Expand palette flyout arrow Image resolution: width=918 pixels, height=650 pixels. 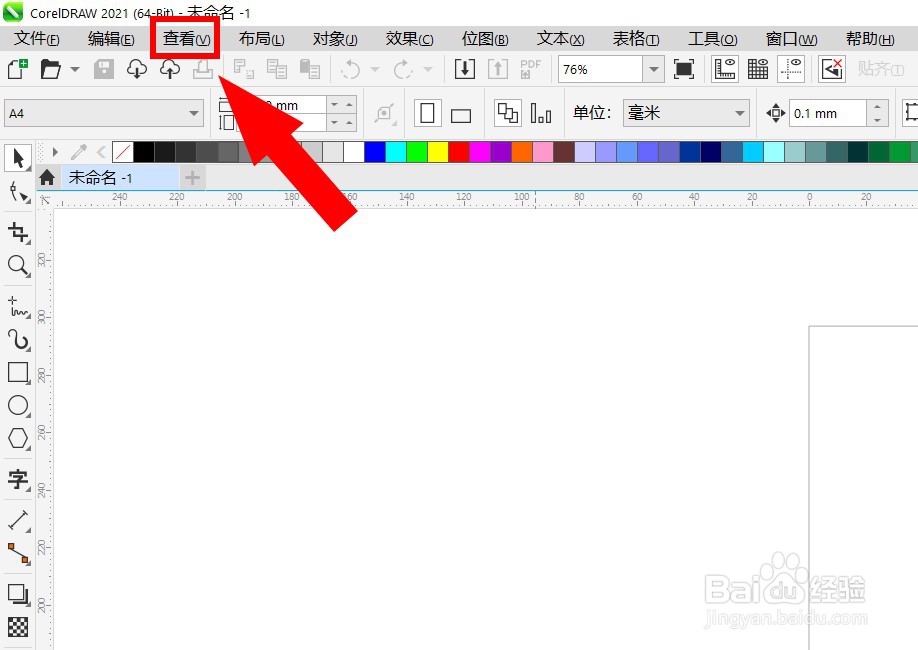click(x=55, y=152)
